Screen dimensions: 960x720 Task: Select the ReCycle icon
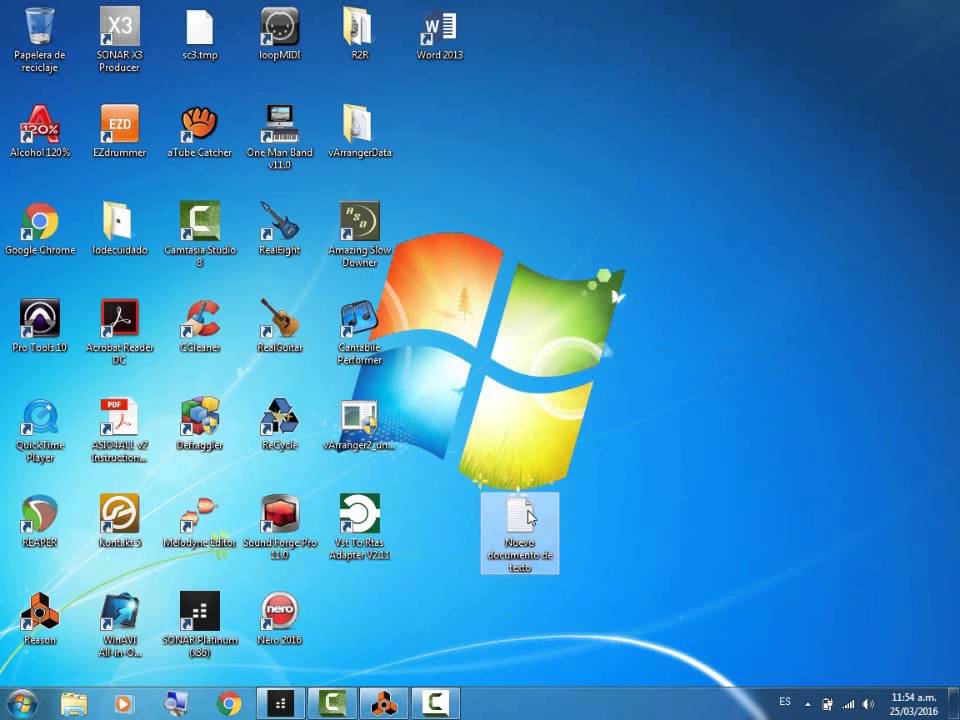(x=280, y=424)
